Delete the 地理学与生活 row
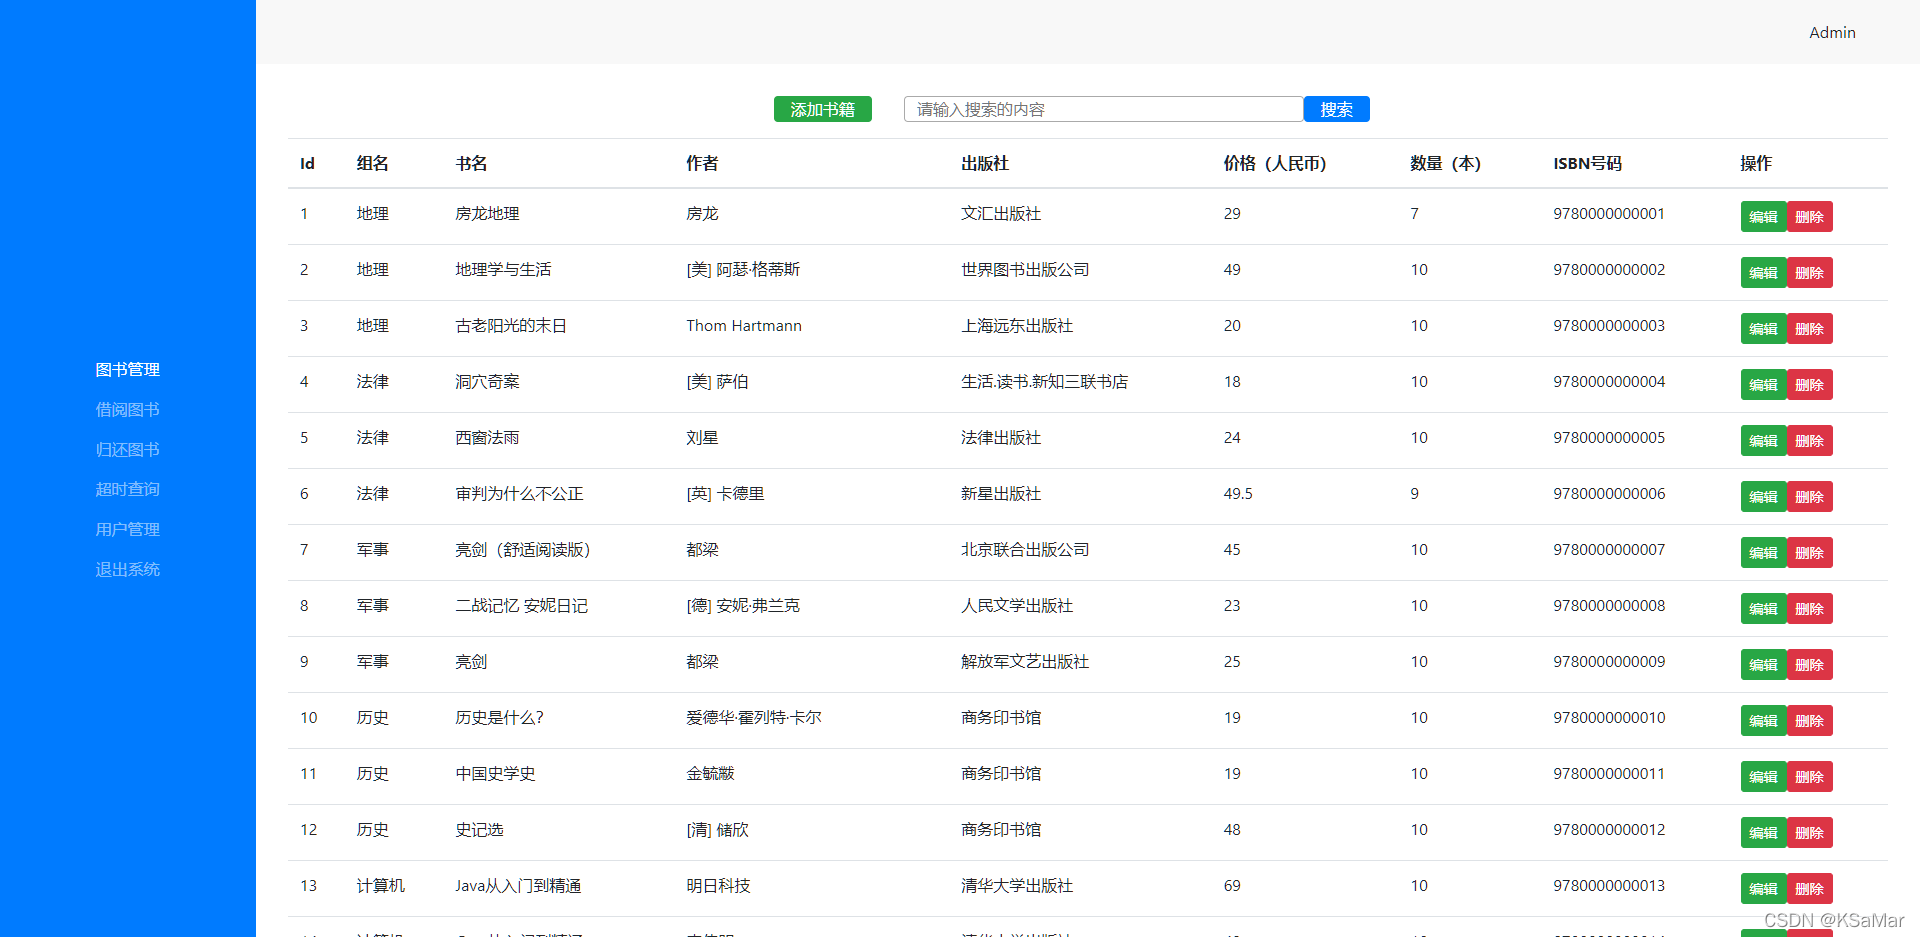 pos(1809,272)
